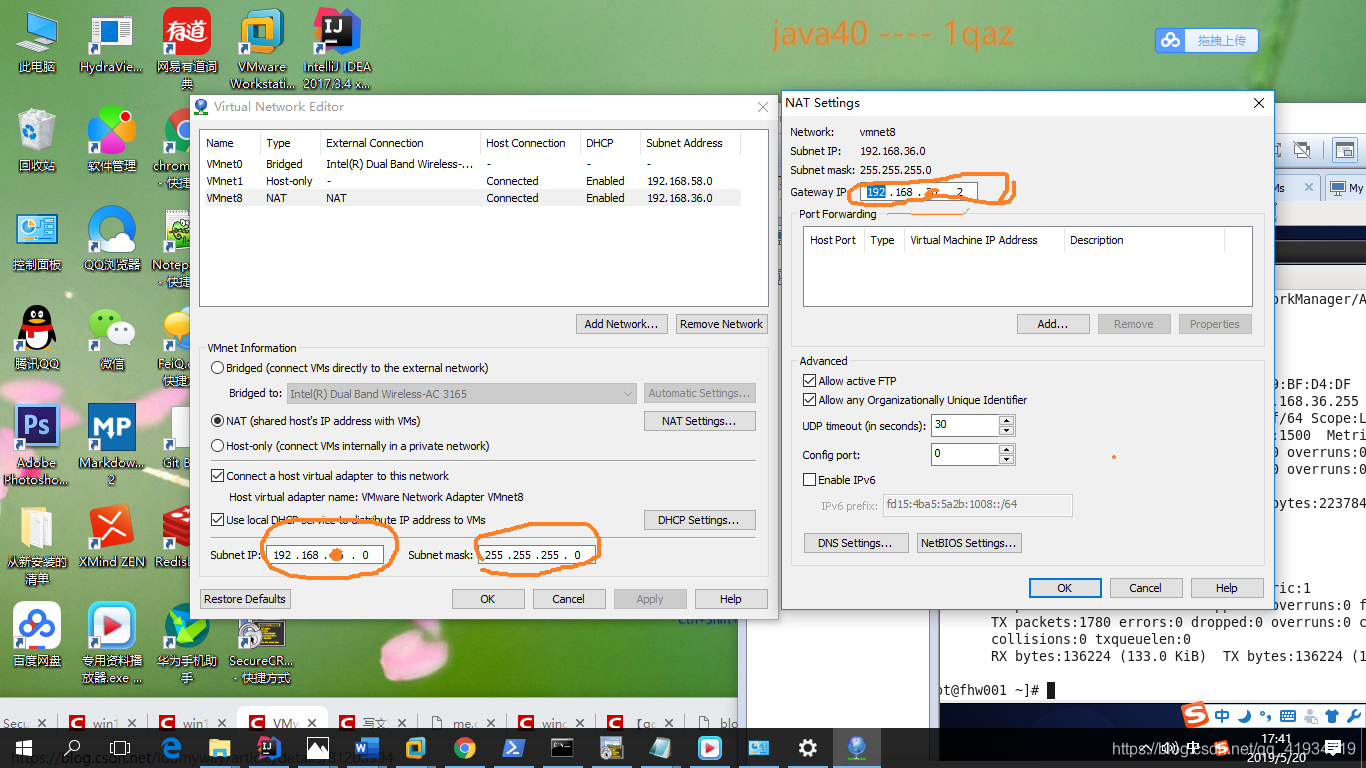This screenshot has width=1366, height=768.
Task: Launch QQ浏览器 desktop shortcut
Action: (111, 240)
